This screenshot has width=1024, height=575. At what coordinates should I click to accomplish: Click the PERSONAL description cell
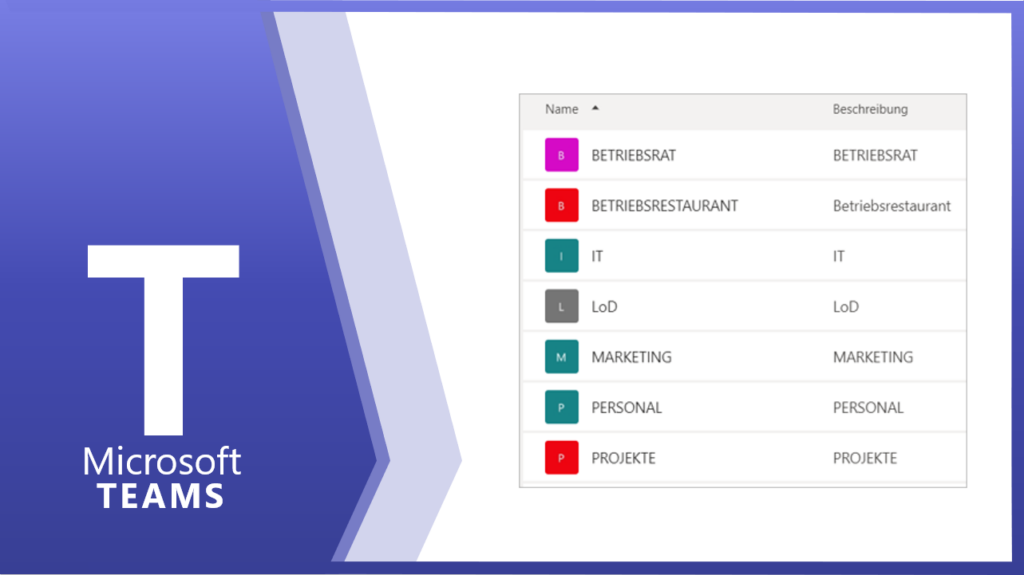[868, 408]
